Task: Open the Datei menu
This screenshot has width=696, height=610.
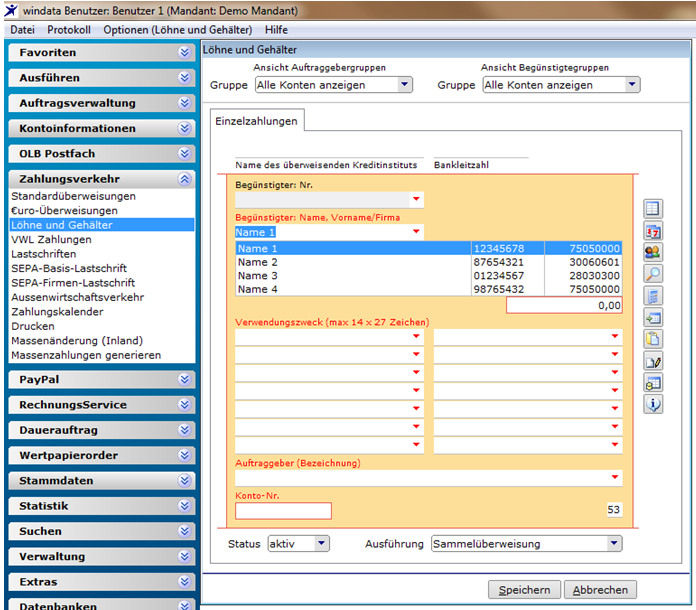Action: [23, 30]
